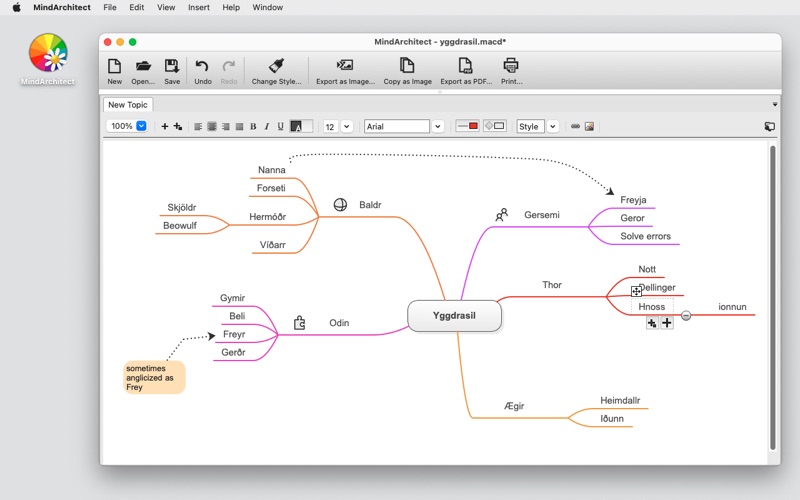
Task: Toggle underline formatting
Action: (281, 127)
